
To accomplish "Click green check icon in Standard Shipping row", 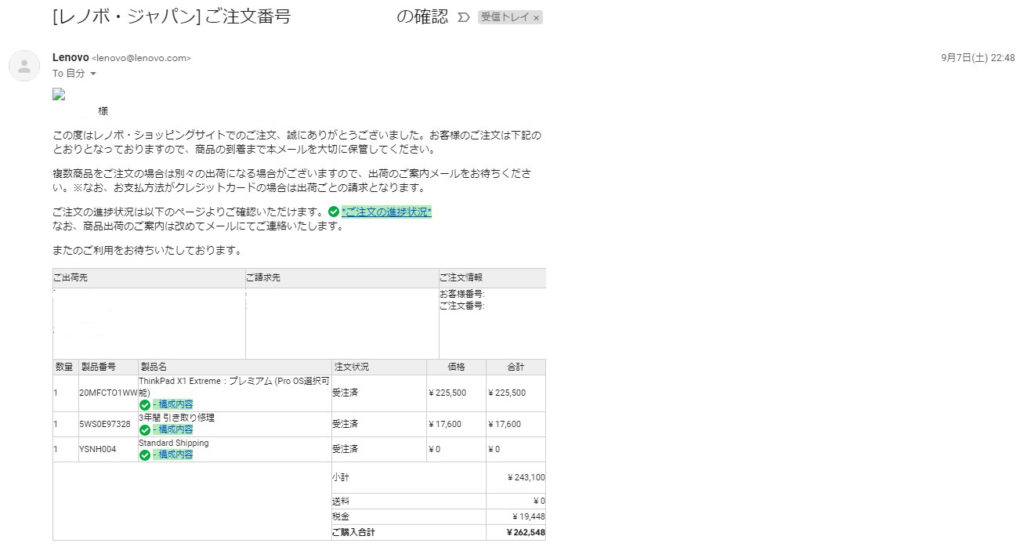I will (145, 455).
